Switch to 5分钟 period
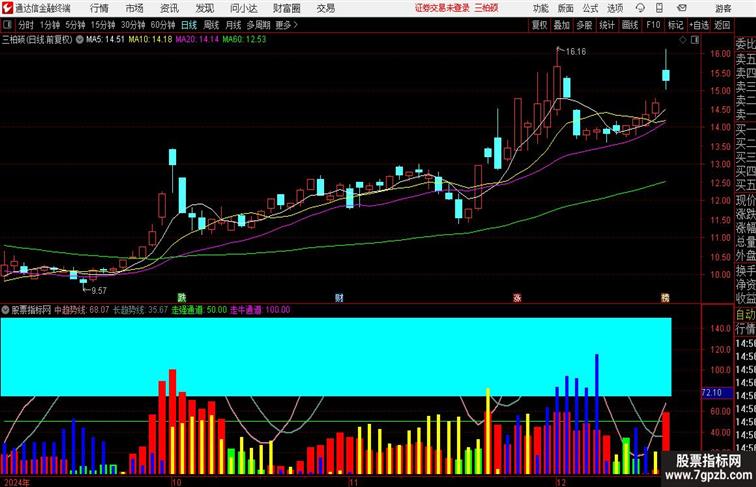 click(x=75, y=25)
